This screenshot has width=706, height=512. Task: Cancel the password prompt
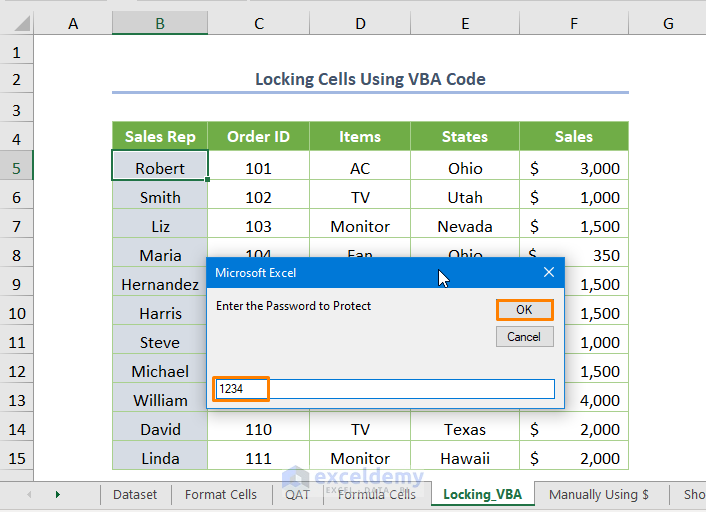pyautogui.click(x=524, y=337)
